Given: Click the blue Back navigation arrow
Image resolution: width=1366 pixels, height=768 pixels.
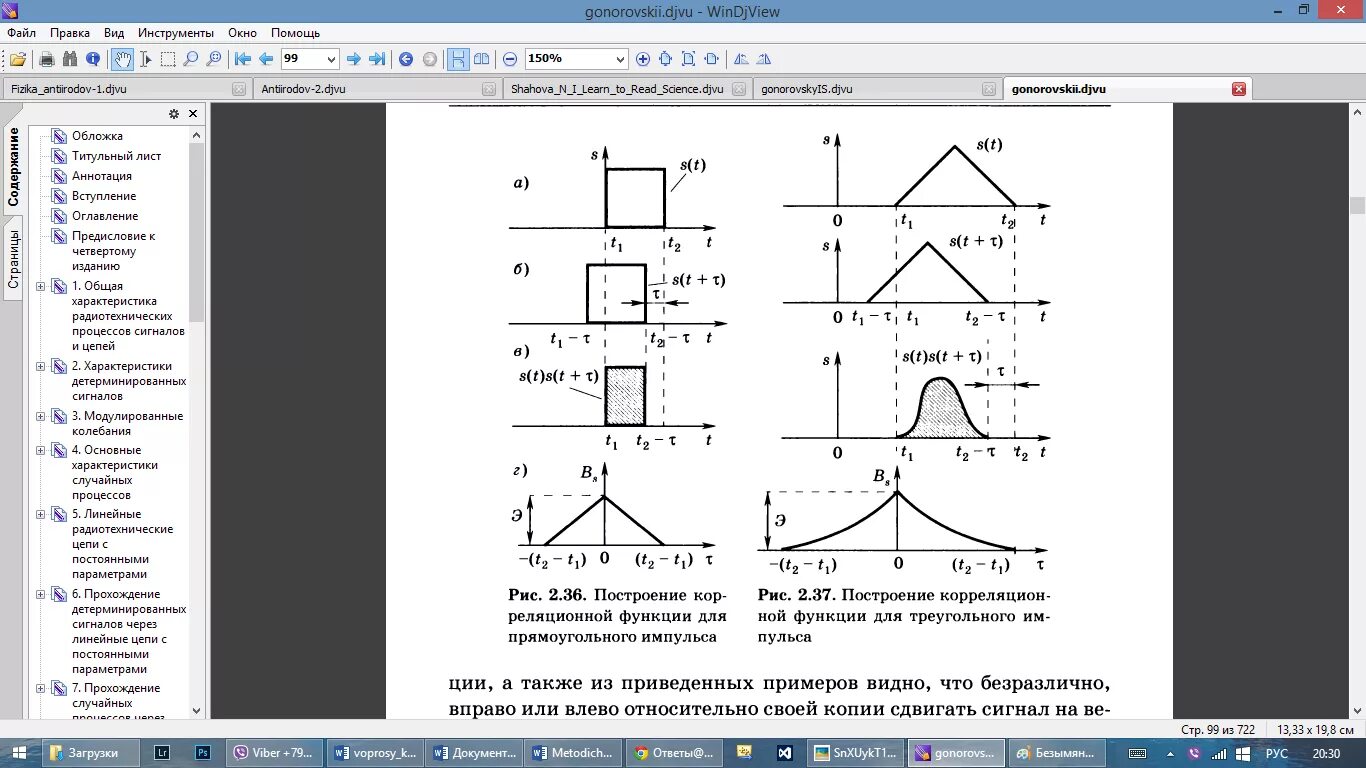Looking at the screenshot, I should [x=406, y=59].
